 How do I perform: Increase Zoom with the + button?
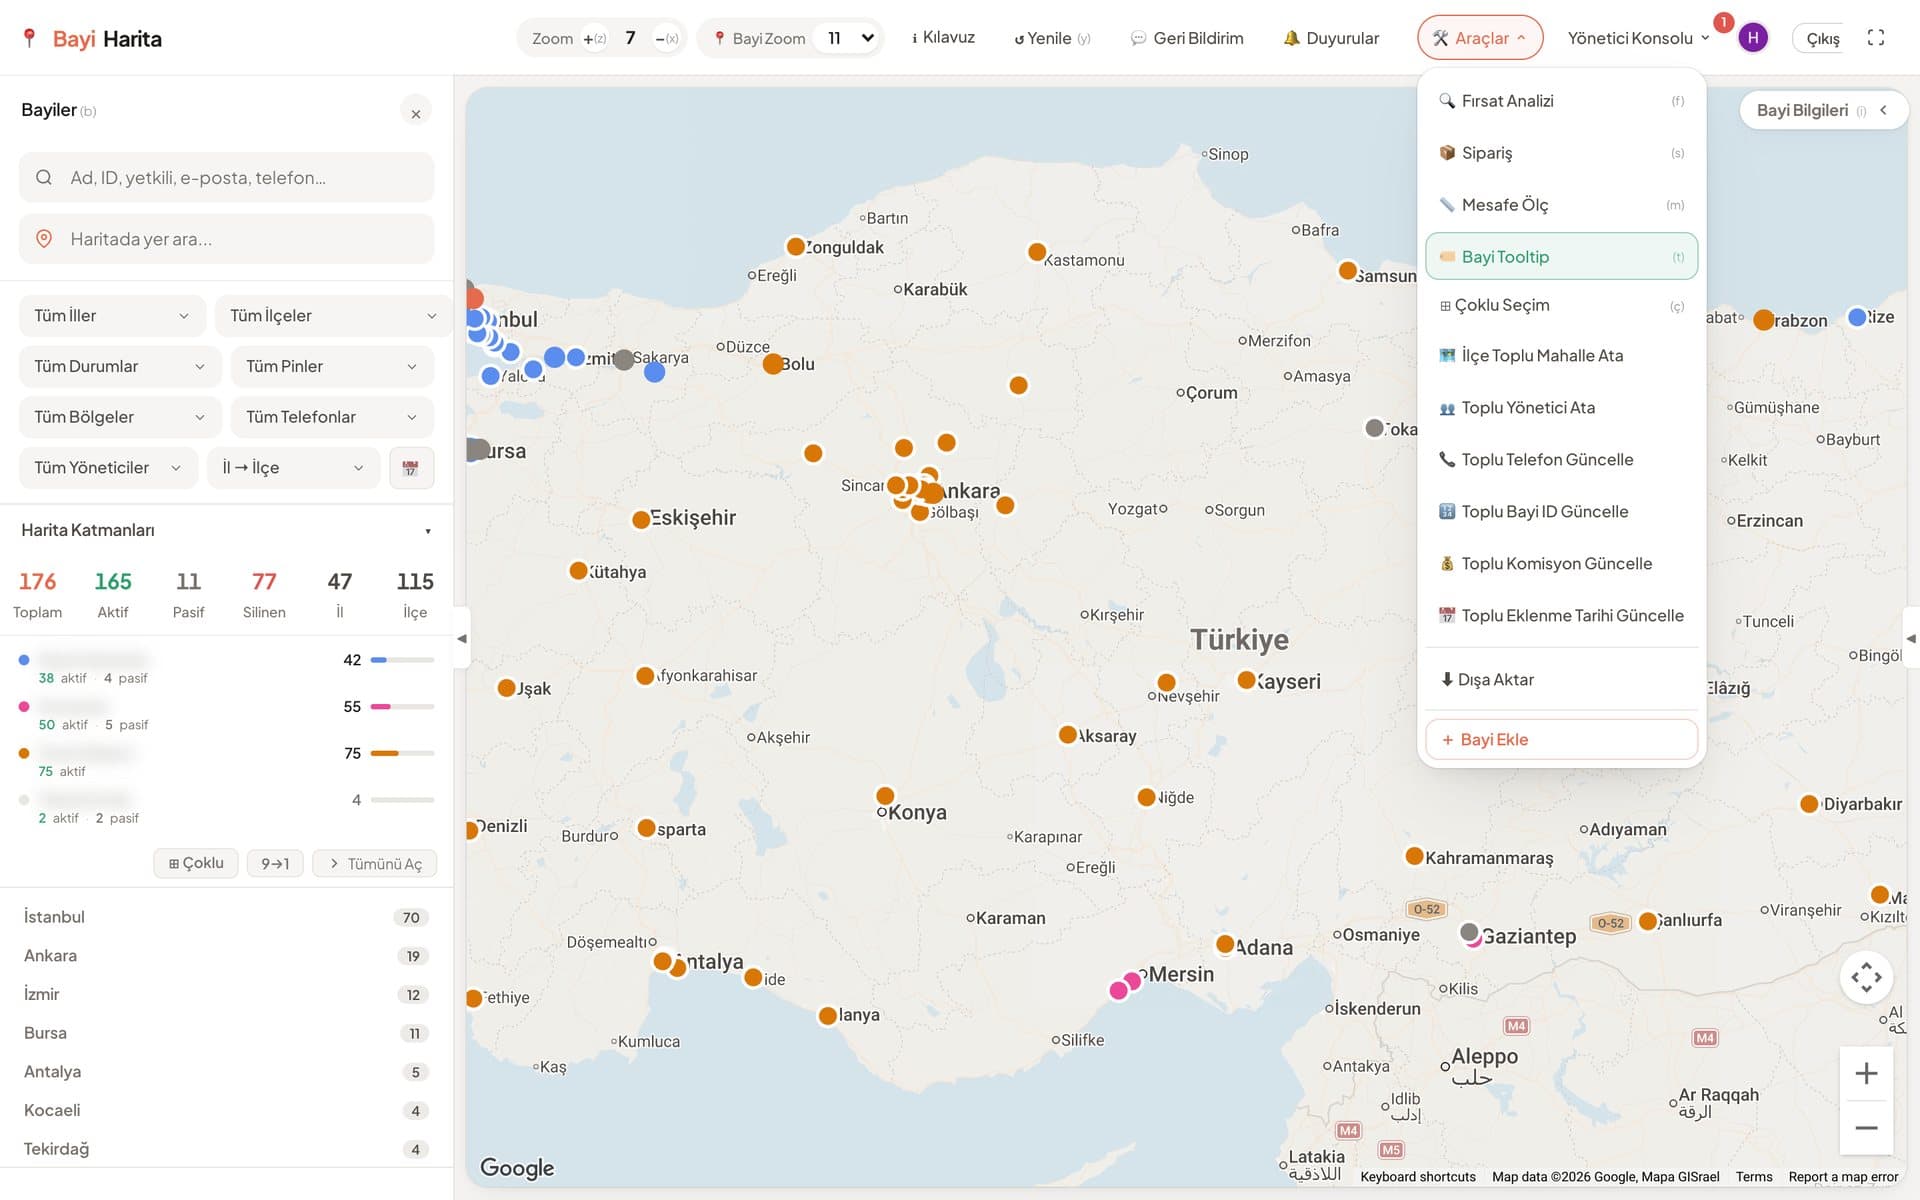tap(594, 39)
